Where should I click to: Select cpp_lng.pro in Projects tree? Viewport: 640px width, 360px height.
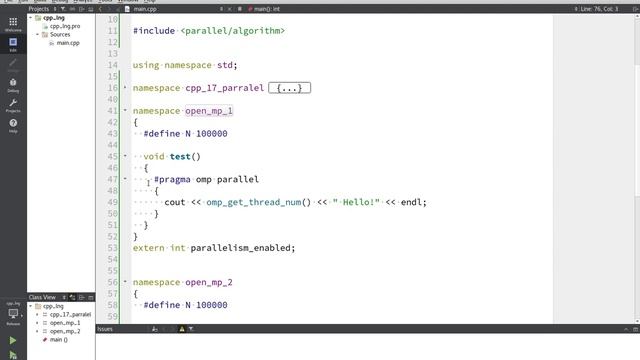click(x=65, y=26)
